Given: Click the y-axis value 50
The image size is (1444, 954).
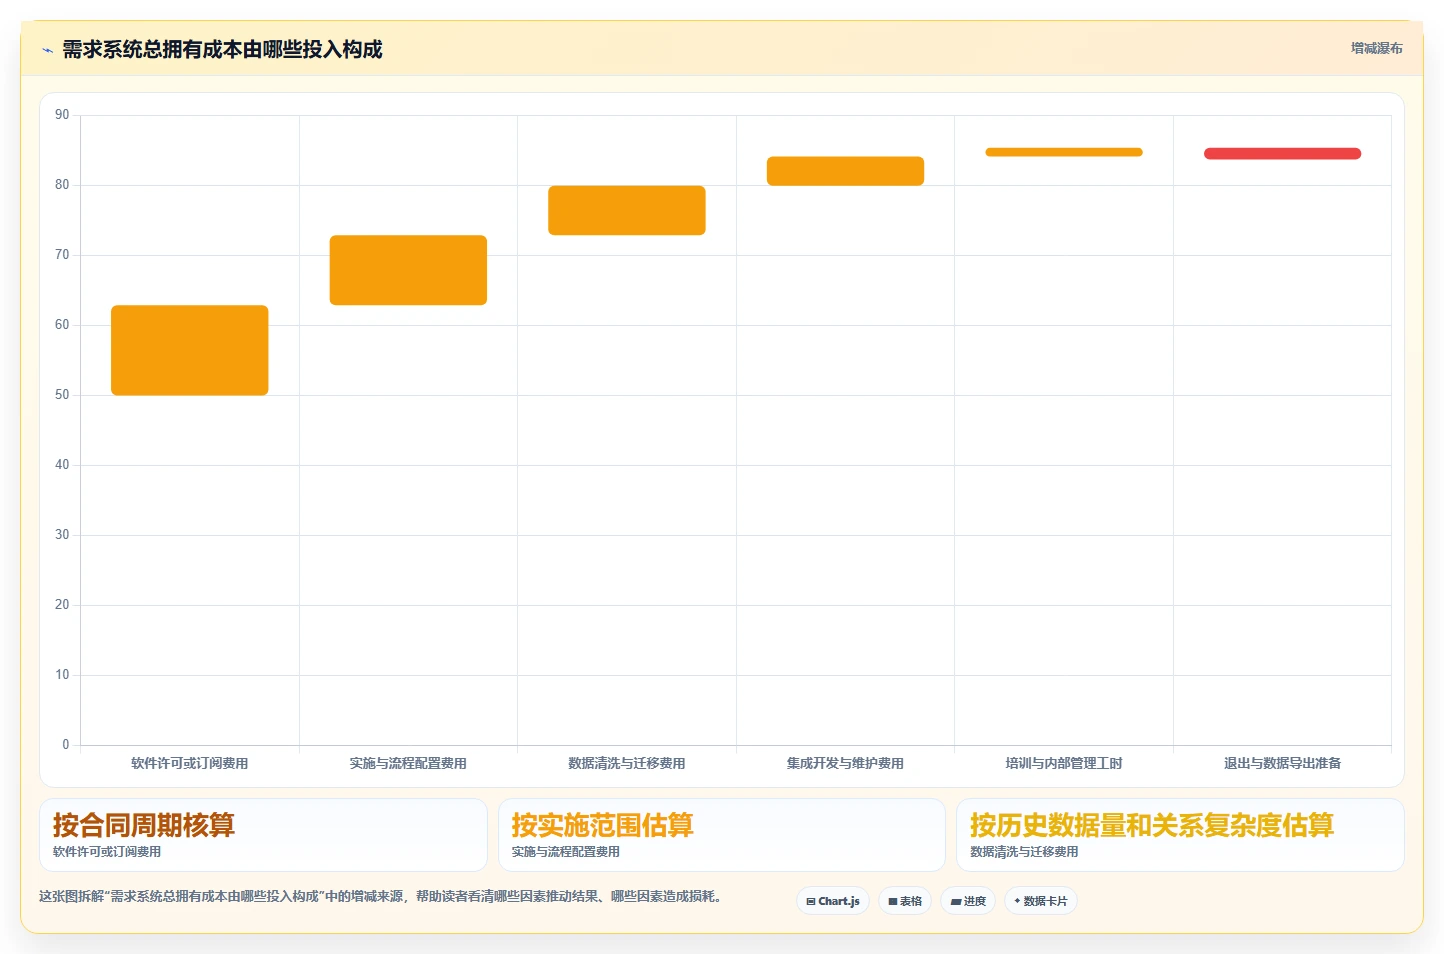Looking at the screenshot, I should point(62,395).
